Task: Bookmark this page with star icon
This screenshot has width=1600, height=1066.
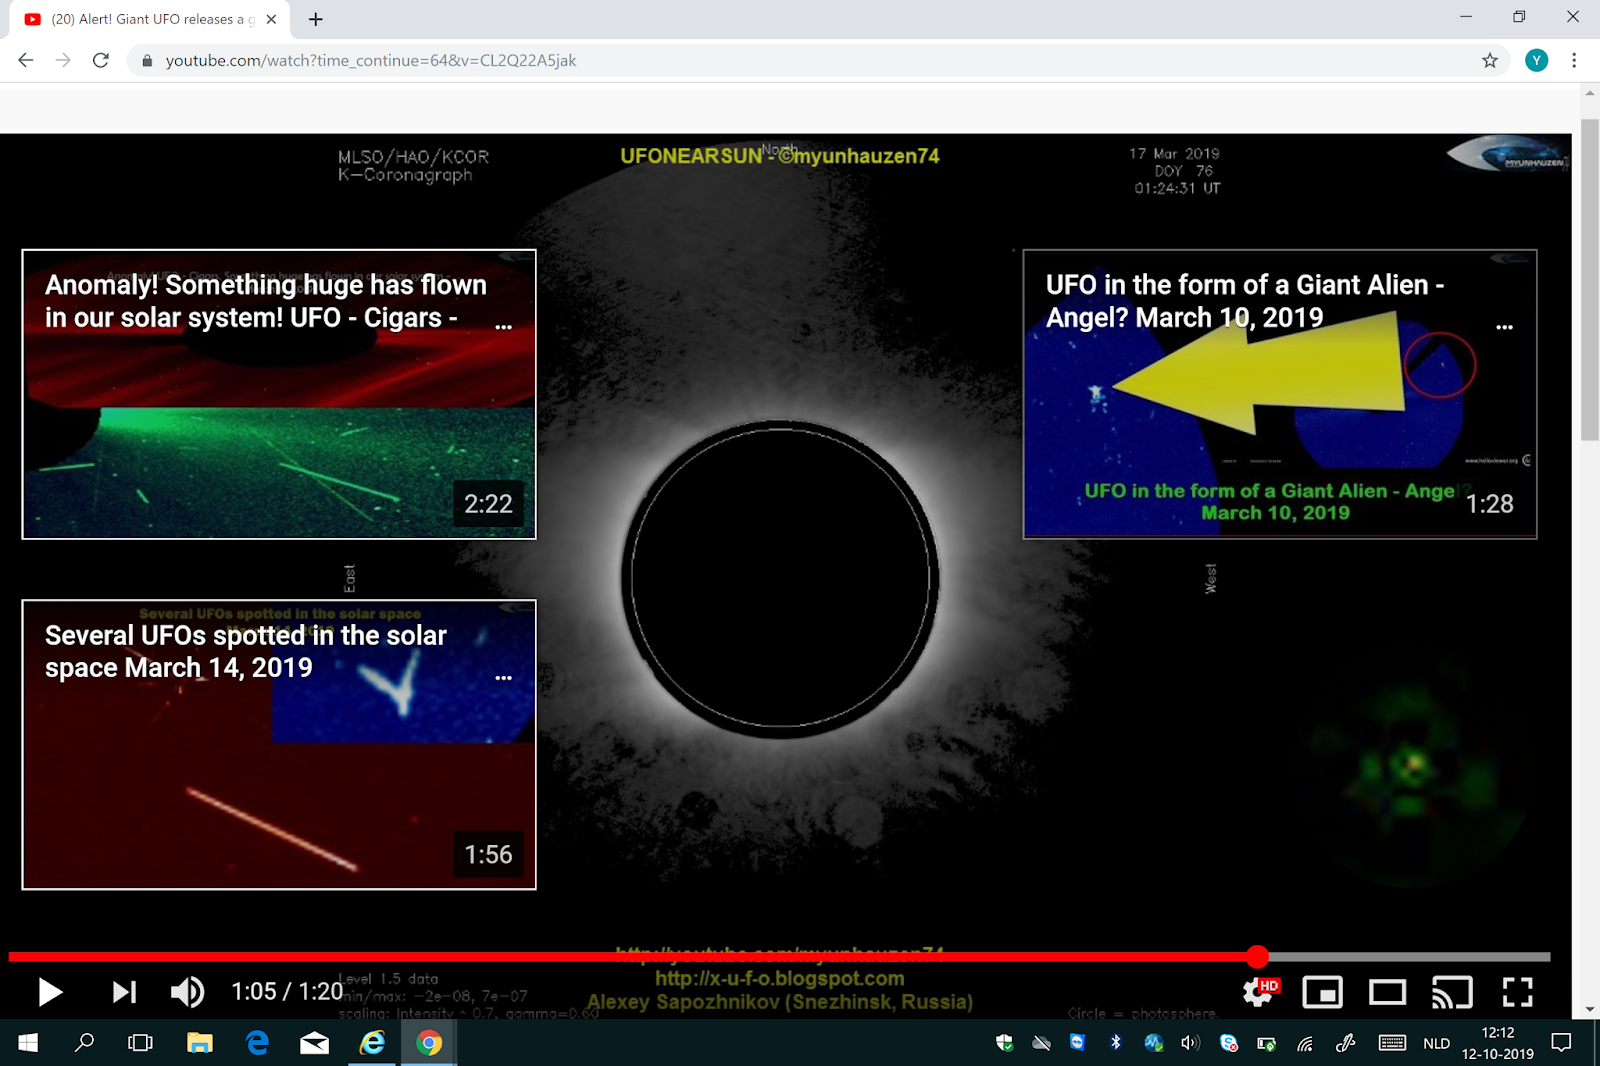Action: (x=1490, y=61)
